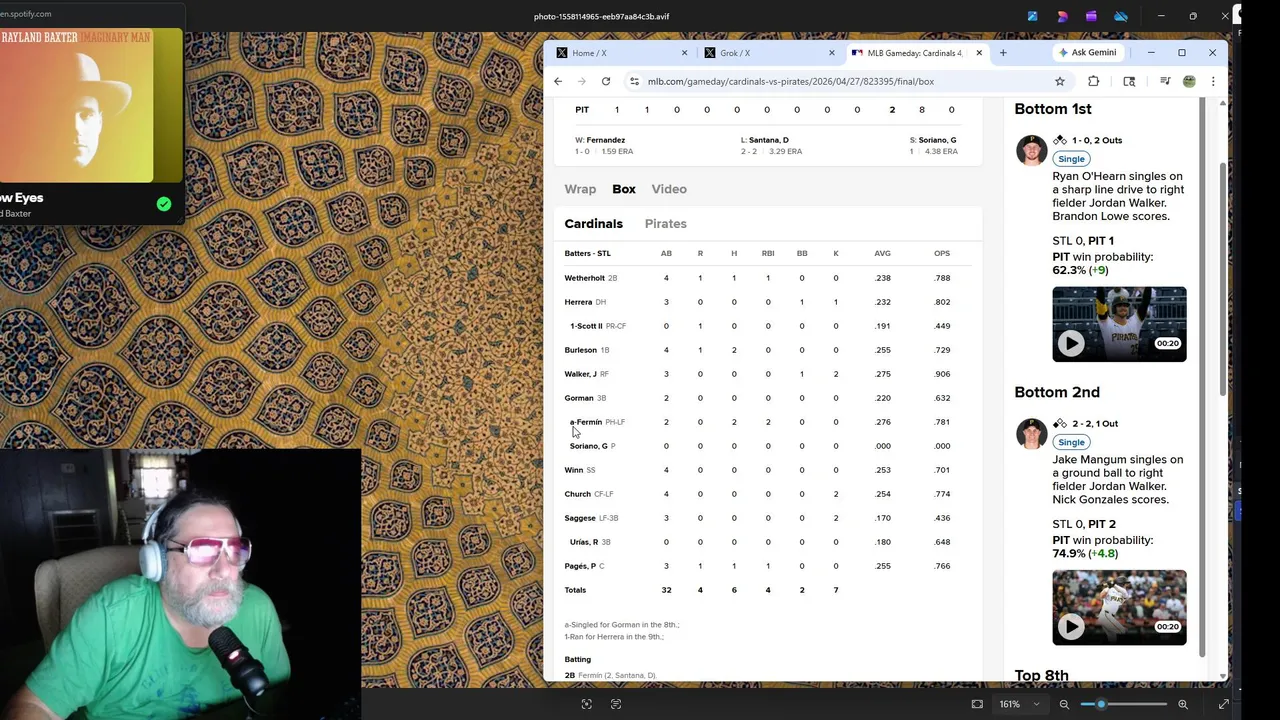Open the Video tab
The height and width of the screenshot is (720, 1280).
(669, 189)
